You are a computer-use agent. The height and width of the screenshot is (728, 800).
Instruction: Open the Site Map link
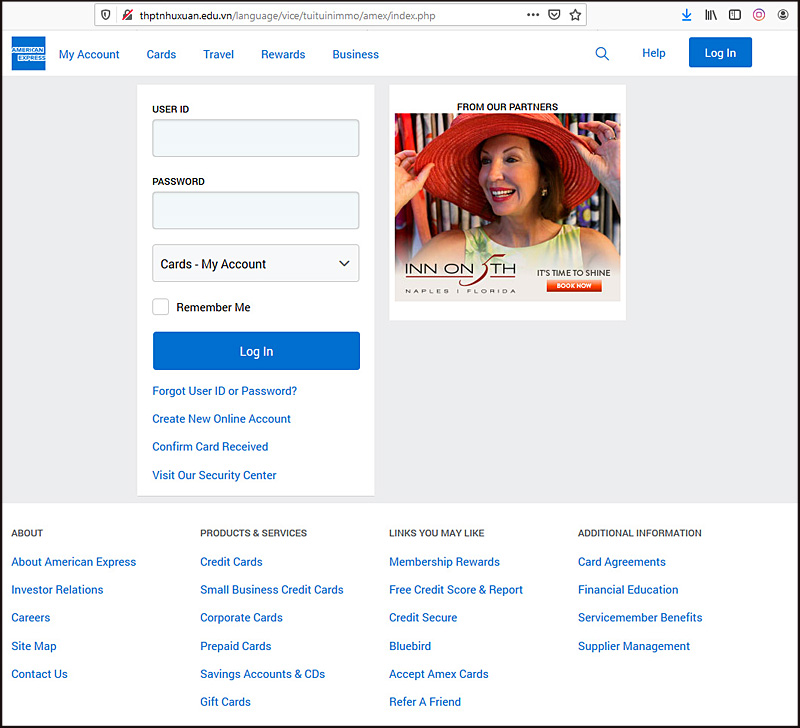(x=34, y=646)
